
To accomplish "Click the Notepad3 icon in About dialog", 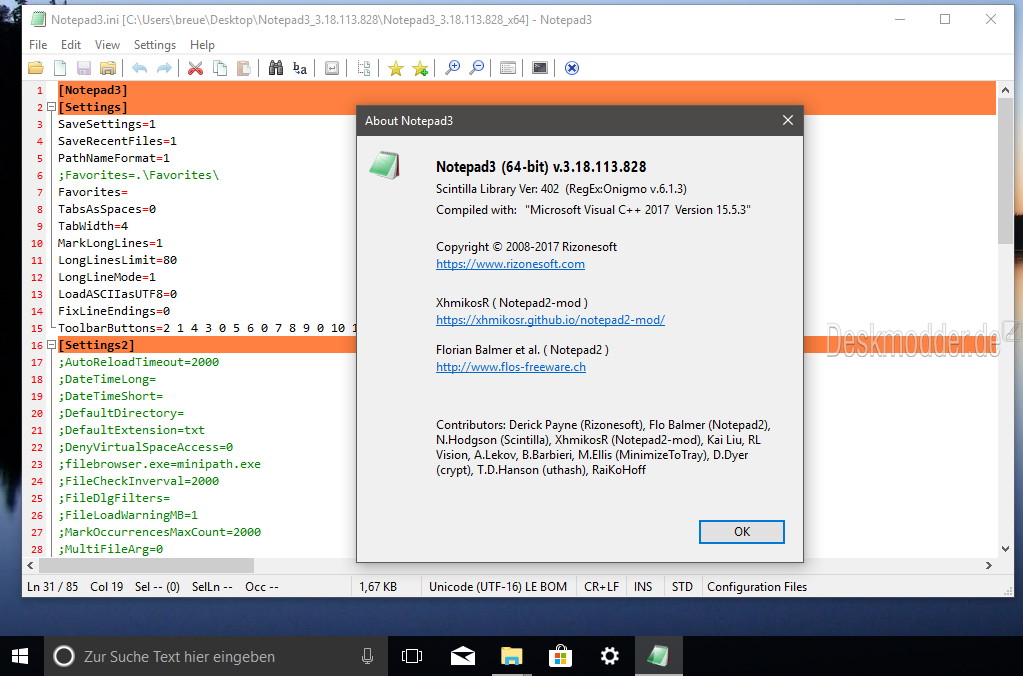I will pyautogui.click(x=385, y=166).
